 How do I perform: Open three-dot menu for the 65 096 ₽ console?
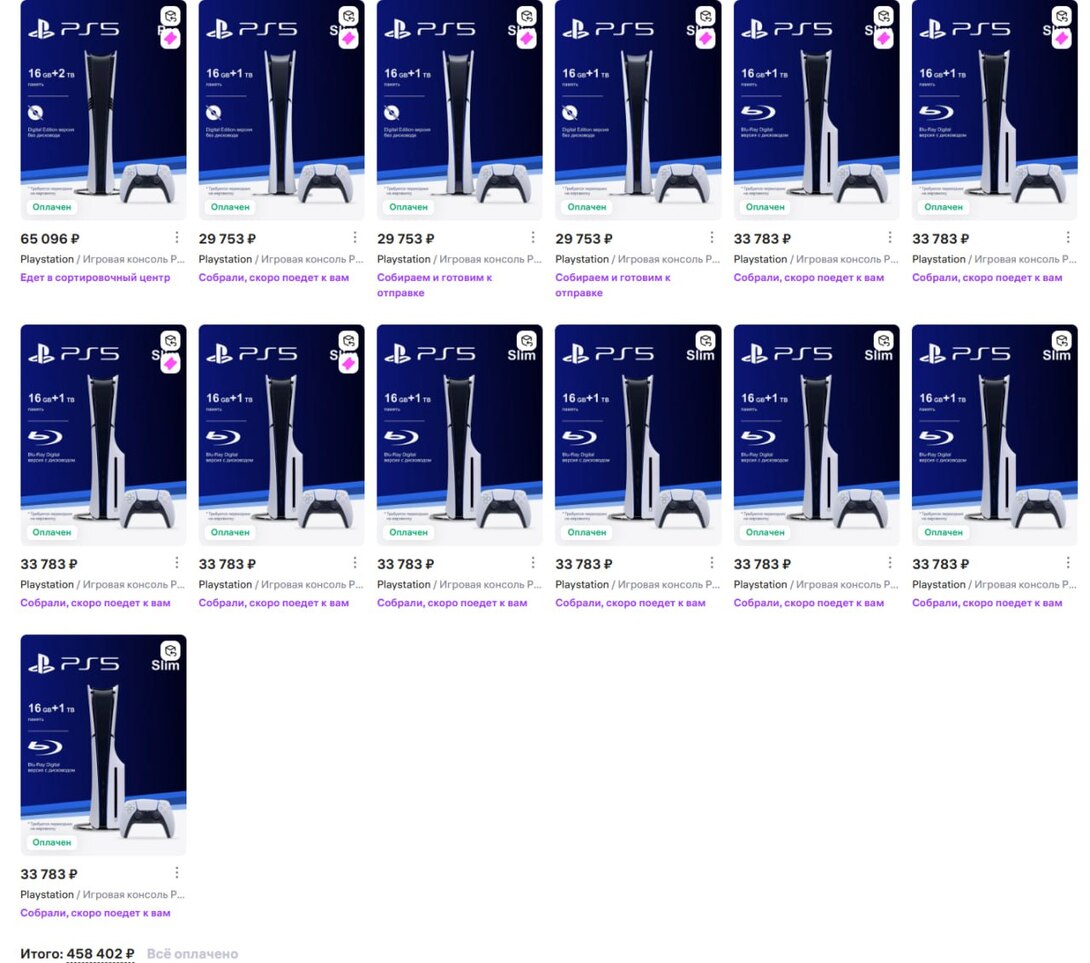click(177, 238)
